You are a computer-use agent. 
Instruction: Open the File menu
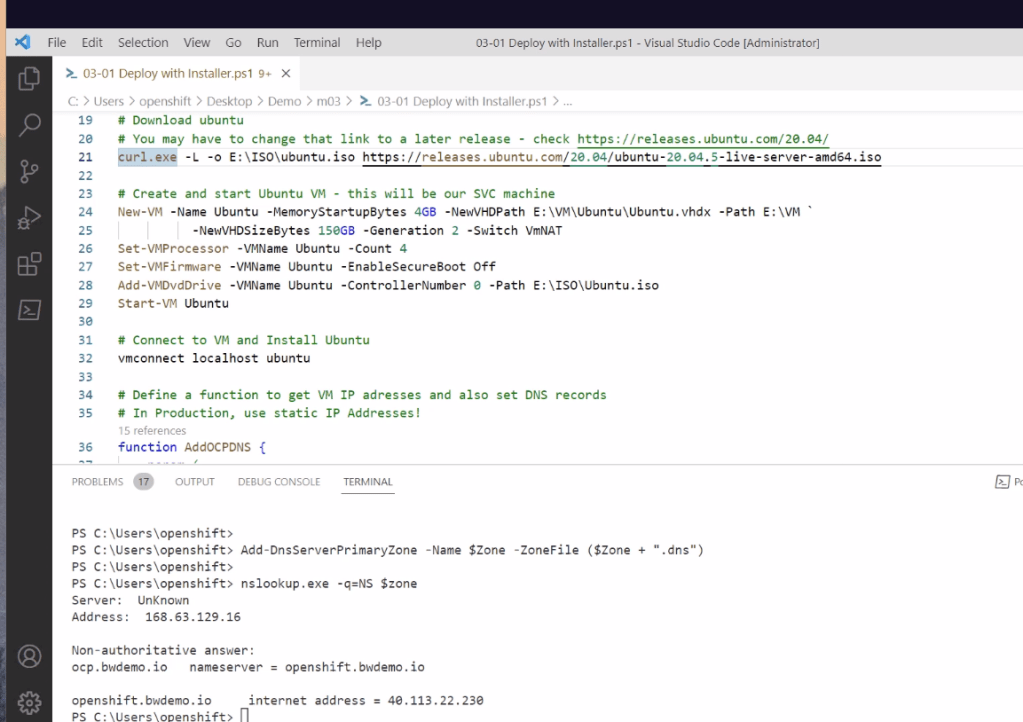57,42
